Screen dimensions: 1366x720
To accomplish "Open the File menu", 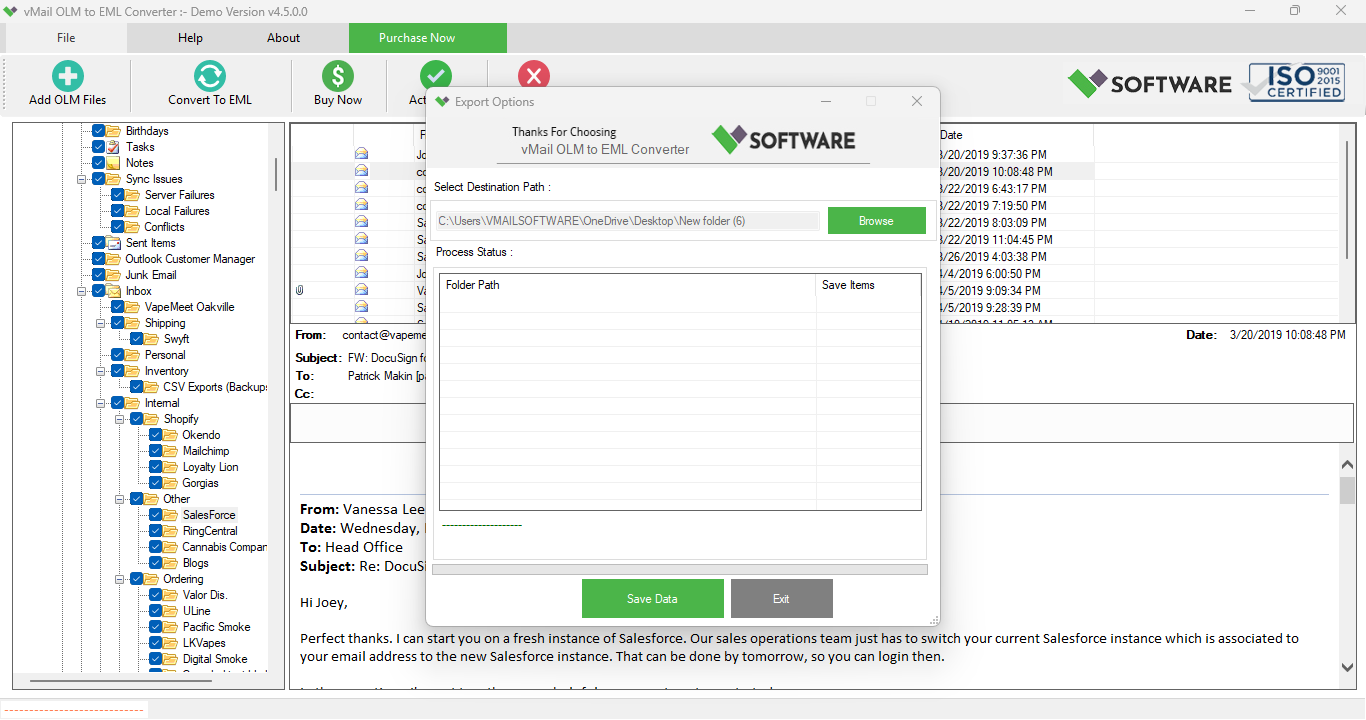I will tap(64, 37).
